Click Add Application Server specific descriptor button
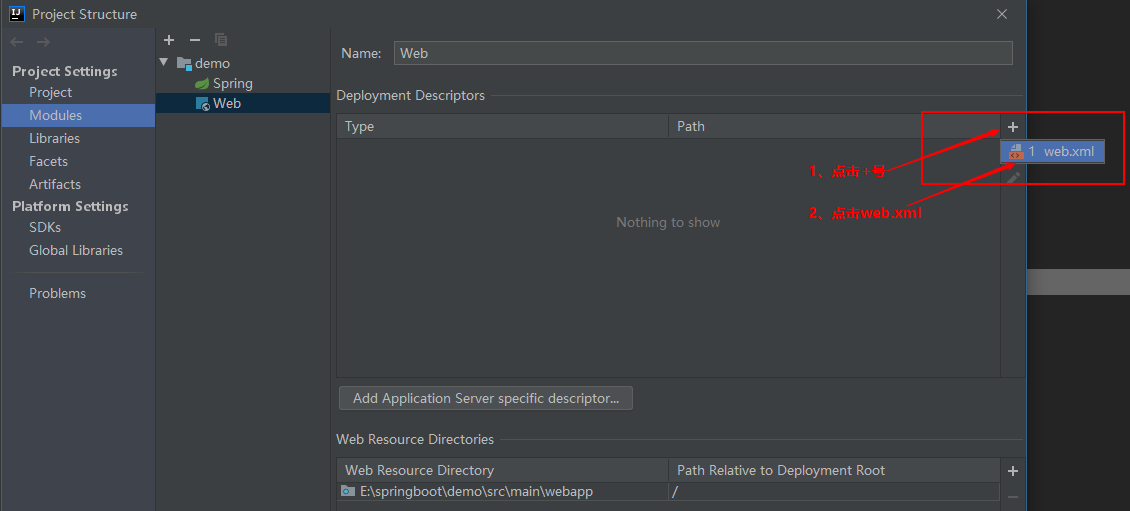This screenshot has width=1130, height=511. coord(486,398)
